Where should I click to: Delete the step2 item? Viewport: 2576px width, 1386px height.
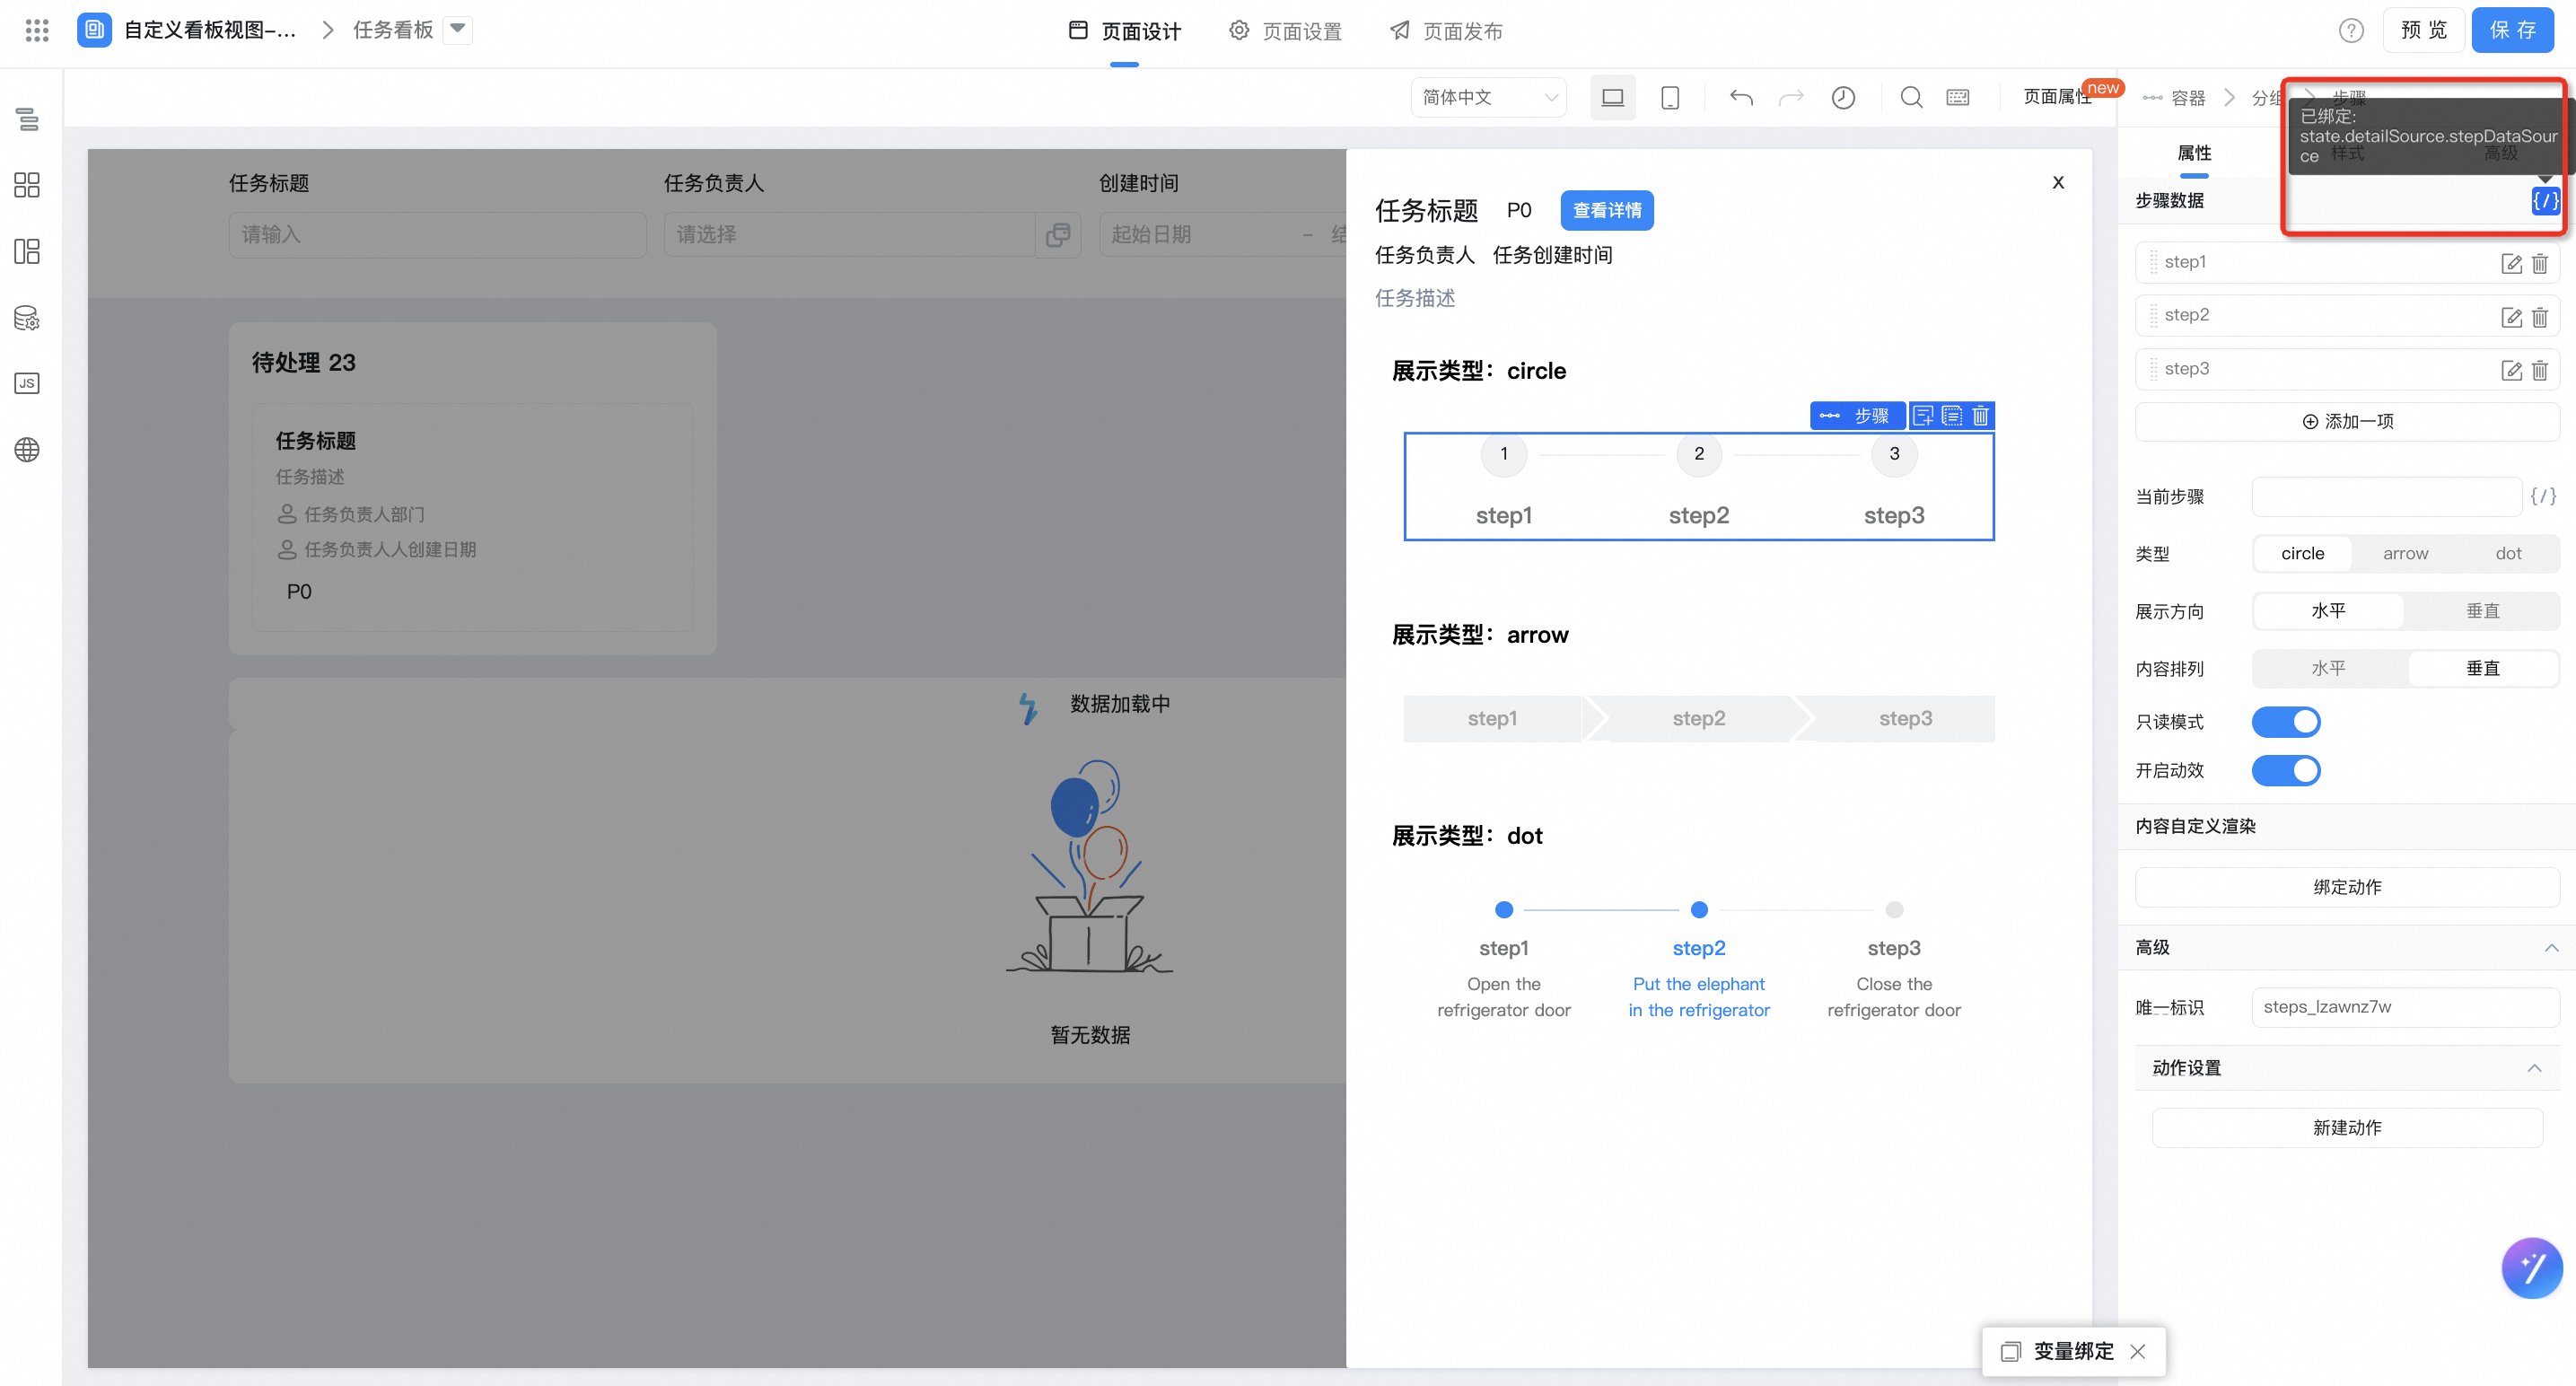(2539, 317)
